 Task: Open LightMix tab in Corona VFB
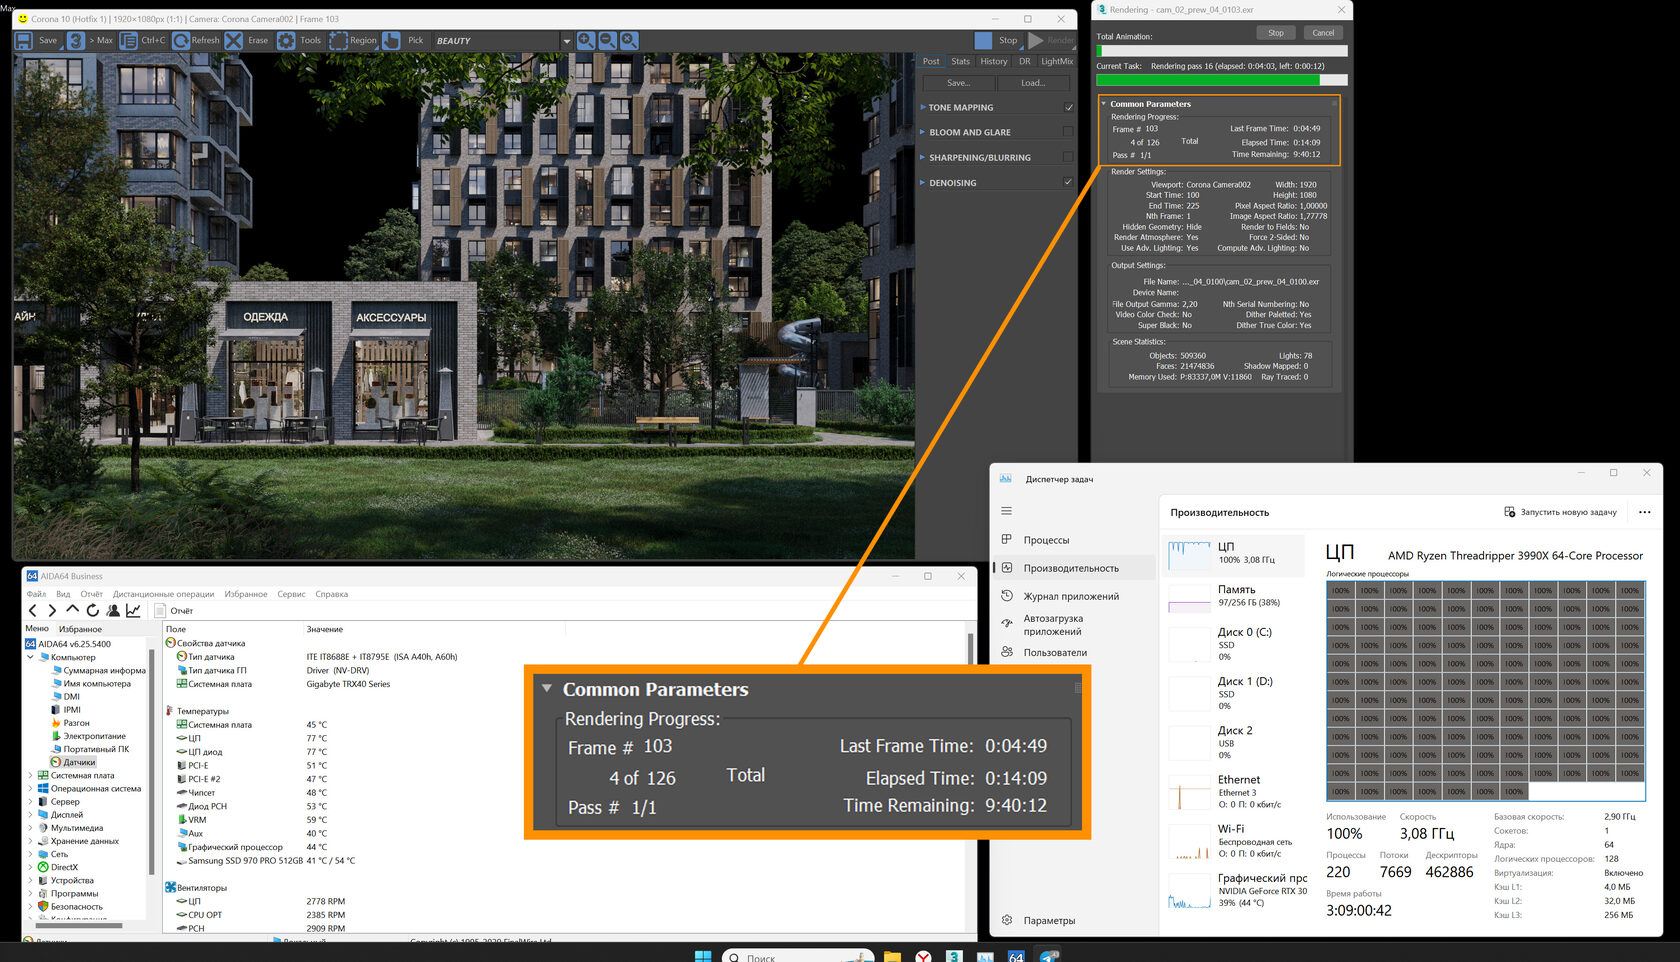coord(1057,61)
